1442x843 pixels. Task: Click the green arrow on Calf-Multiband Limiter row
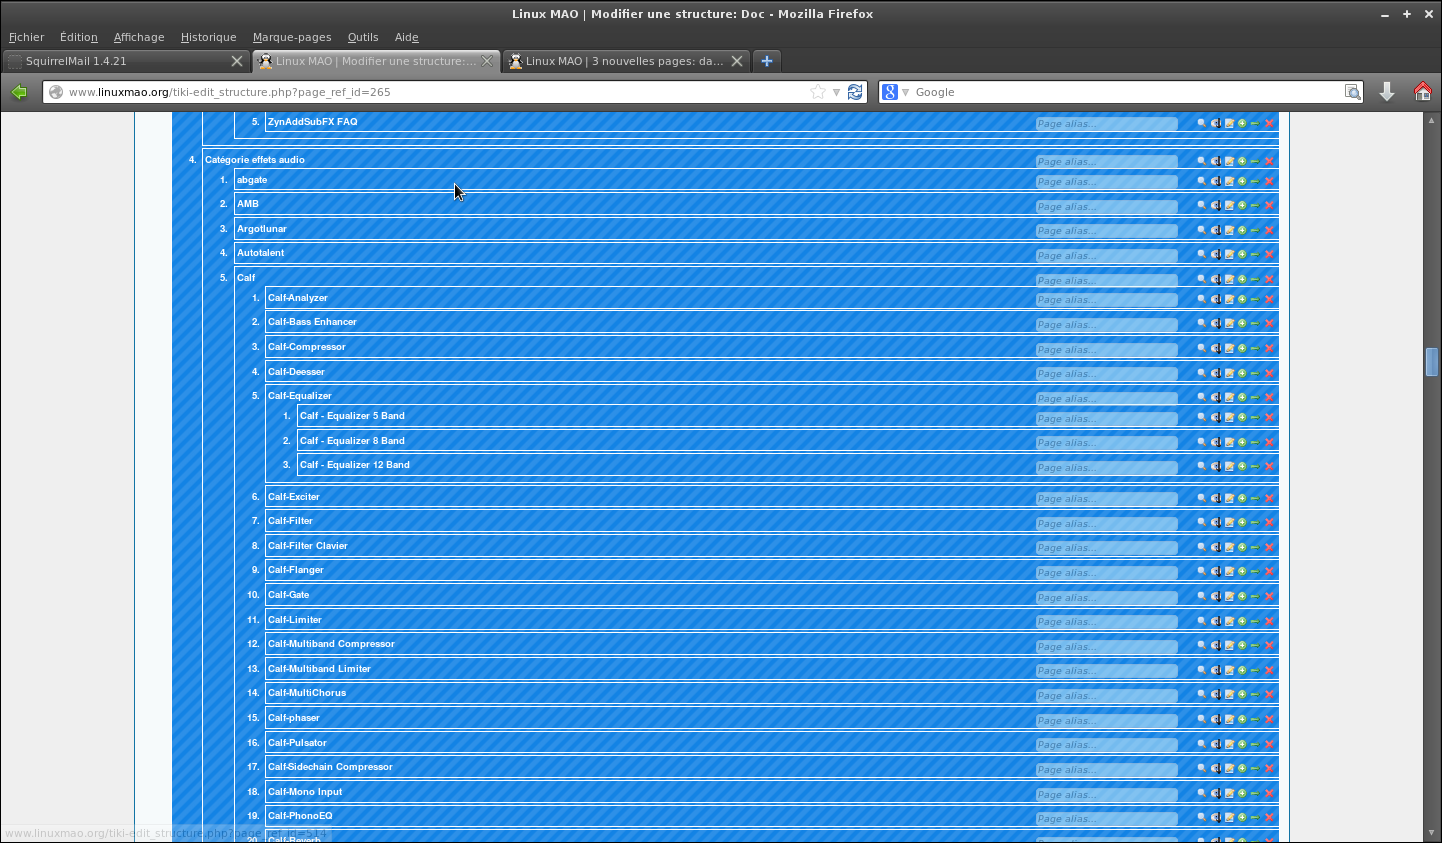(1255, 670)
